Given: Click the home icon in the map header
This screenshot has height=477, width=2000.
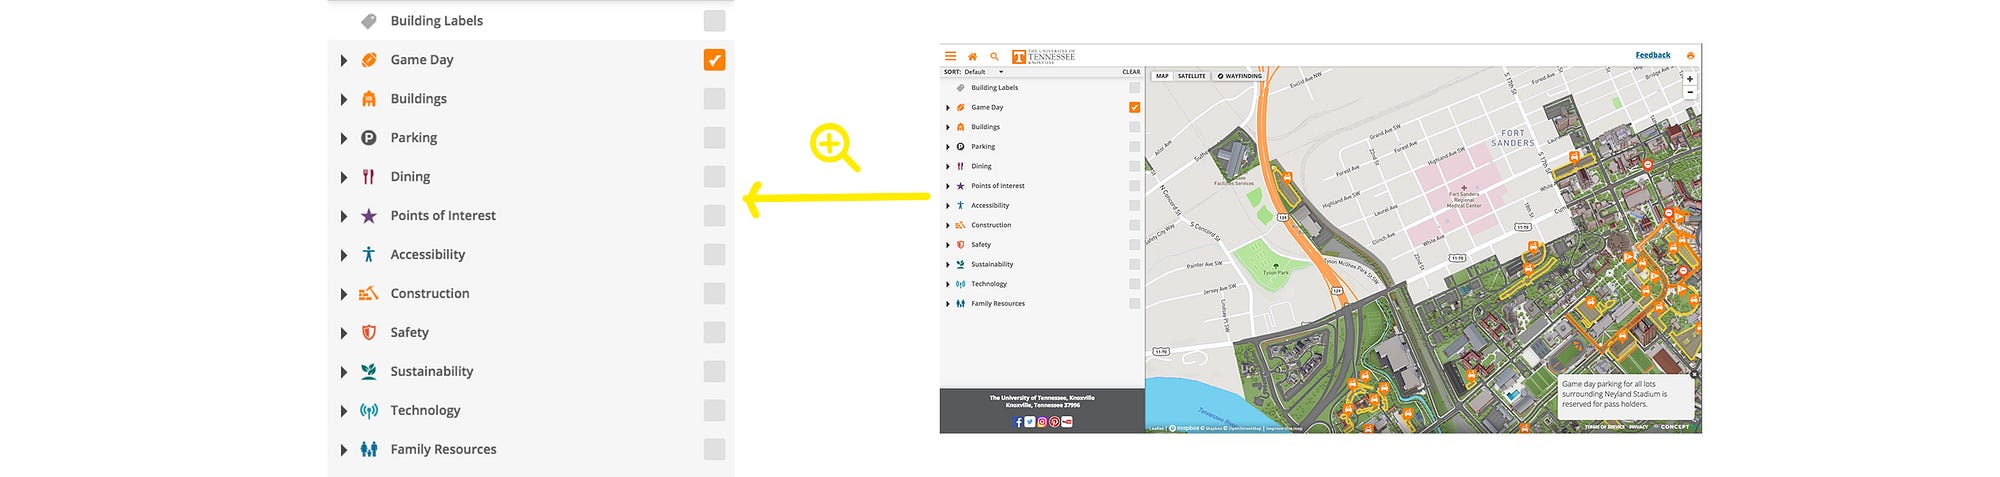Looking at the screenshot, I should [972, 57].
